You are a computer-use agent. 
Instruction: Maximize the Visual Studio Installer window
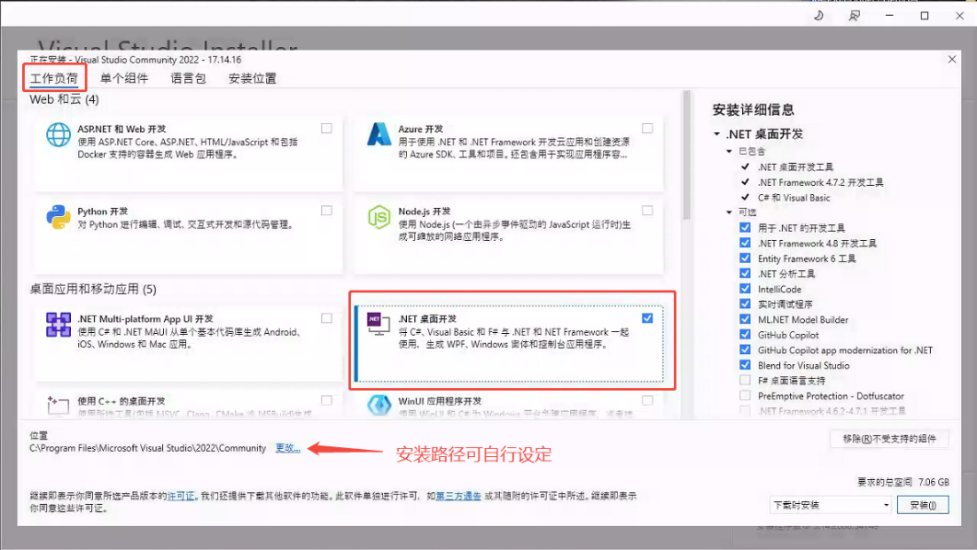tap(925, 16)
